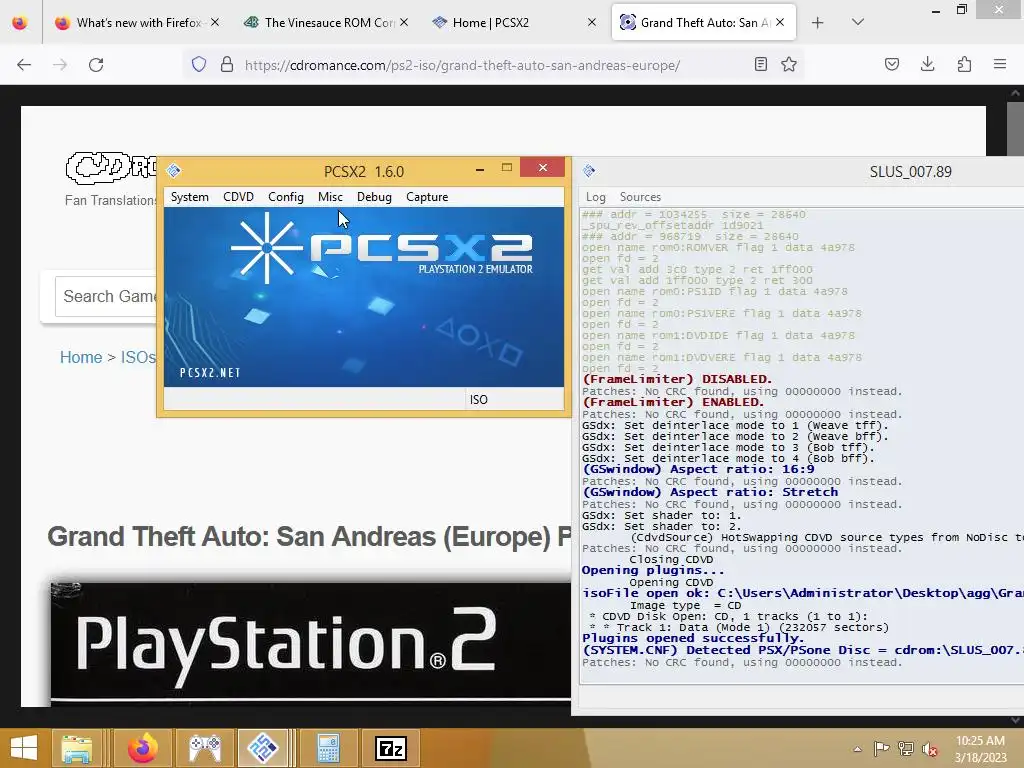Image resolution: width=1024 pixels, height=768 pixels.
Task: Click the ISO status bar field
Action: pos(515,400)
